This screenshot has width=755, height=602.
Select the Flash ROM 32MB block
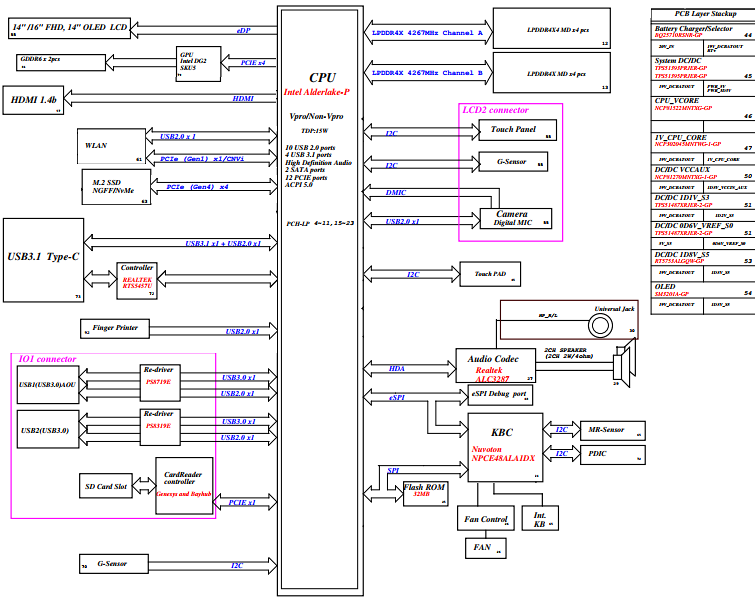pyautogui.click(x=426, y=493)
